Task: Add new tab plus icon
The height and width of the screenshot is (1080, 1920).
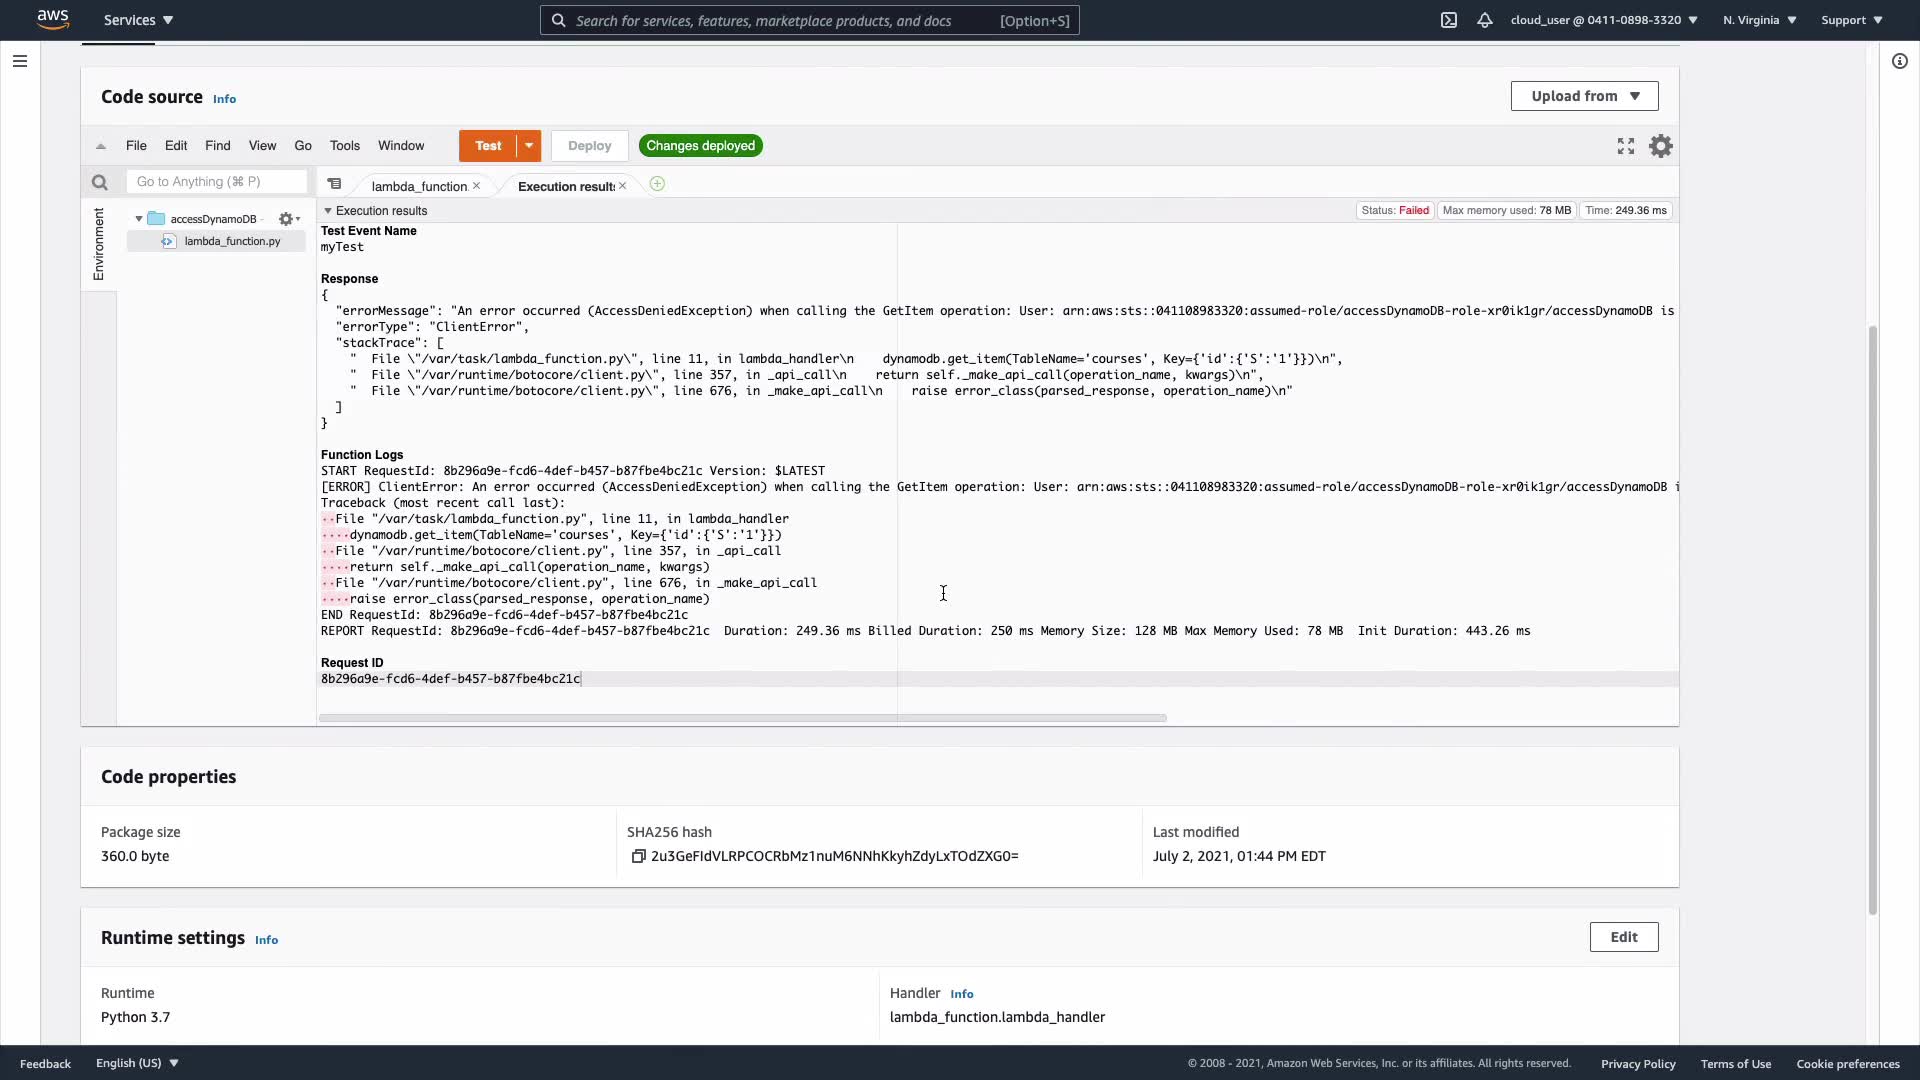Action: point(657,184)
